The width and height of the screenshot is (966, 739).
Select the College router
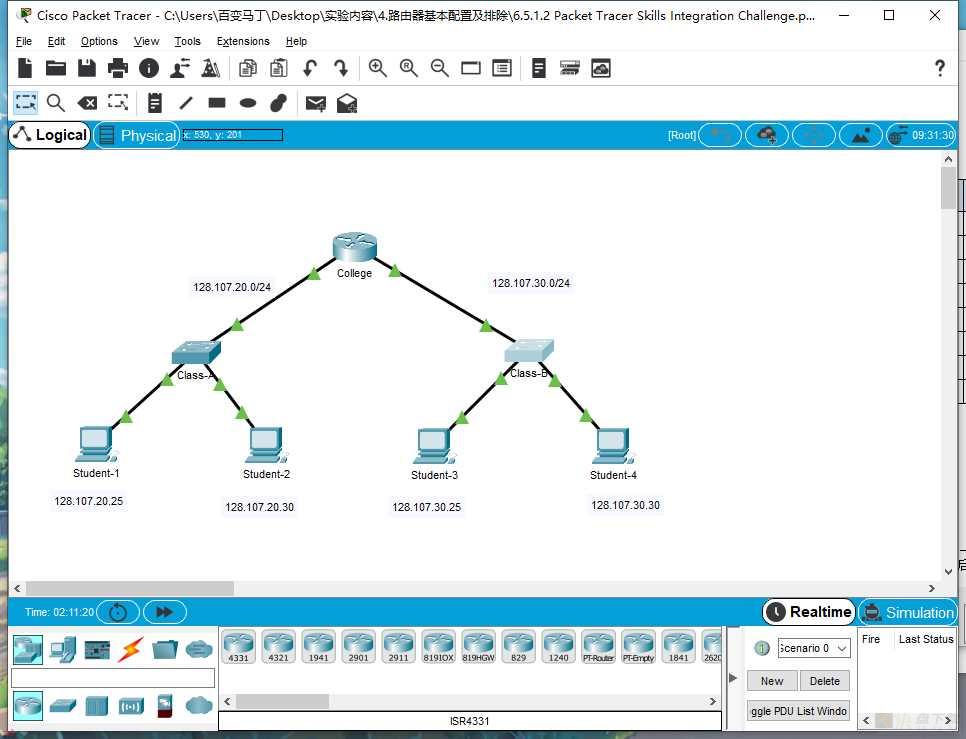point(354,246)
